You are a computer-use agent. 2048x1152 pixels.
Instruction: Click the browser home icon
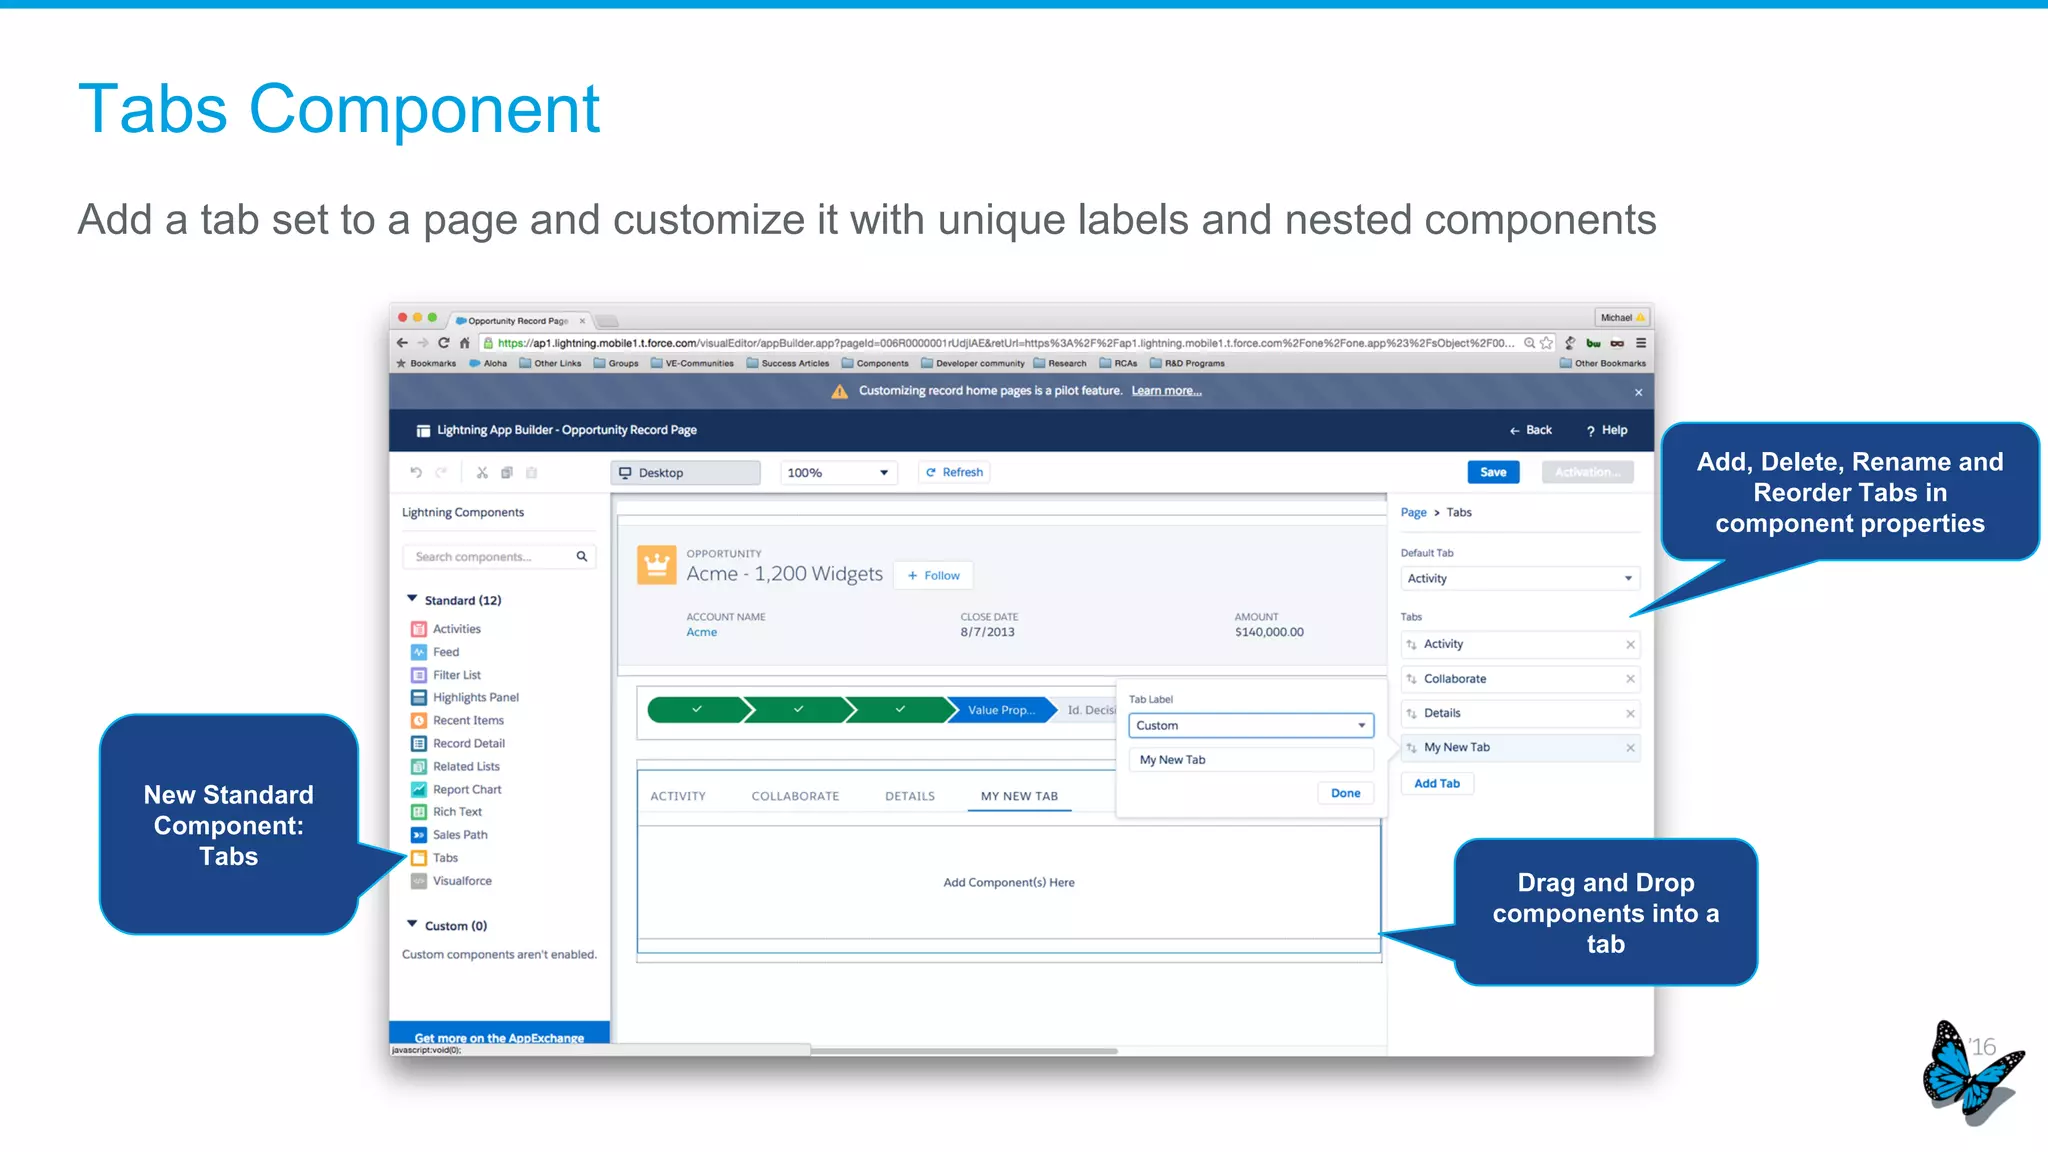(465, 343)
